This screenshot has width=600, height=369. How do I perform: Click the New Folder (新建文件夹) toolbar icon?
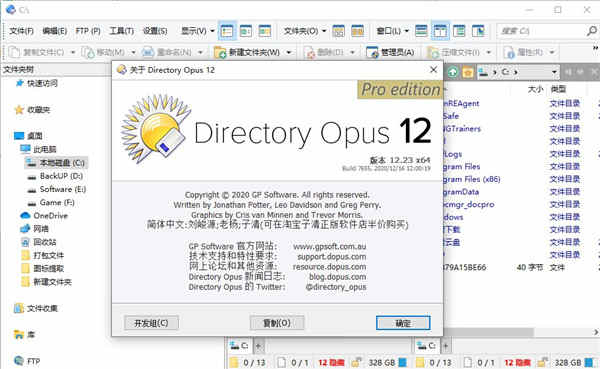[220, 52]
